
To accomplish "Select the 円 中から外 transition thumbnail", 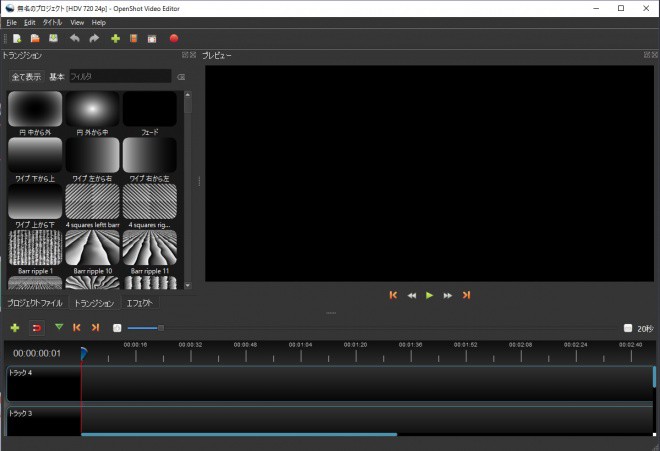I will (x=35, y=109).
